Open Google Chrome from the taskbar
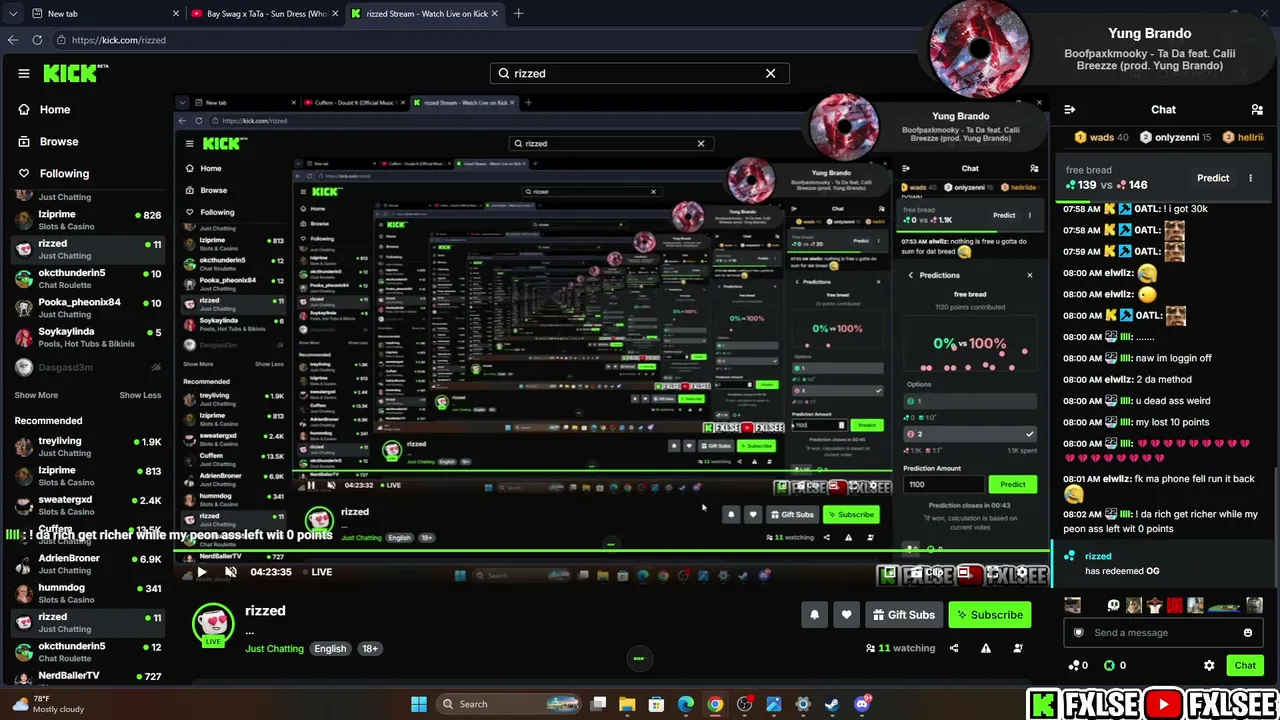This screenshot has width=1280, height=720. tap(715, 704)
